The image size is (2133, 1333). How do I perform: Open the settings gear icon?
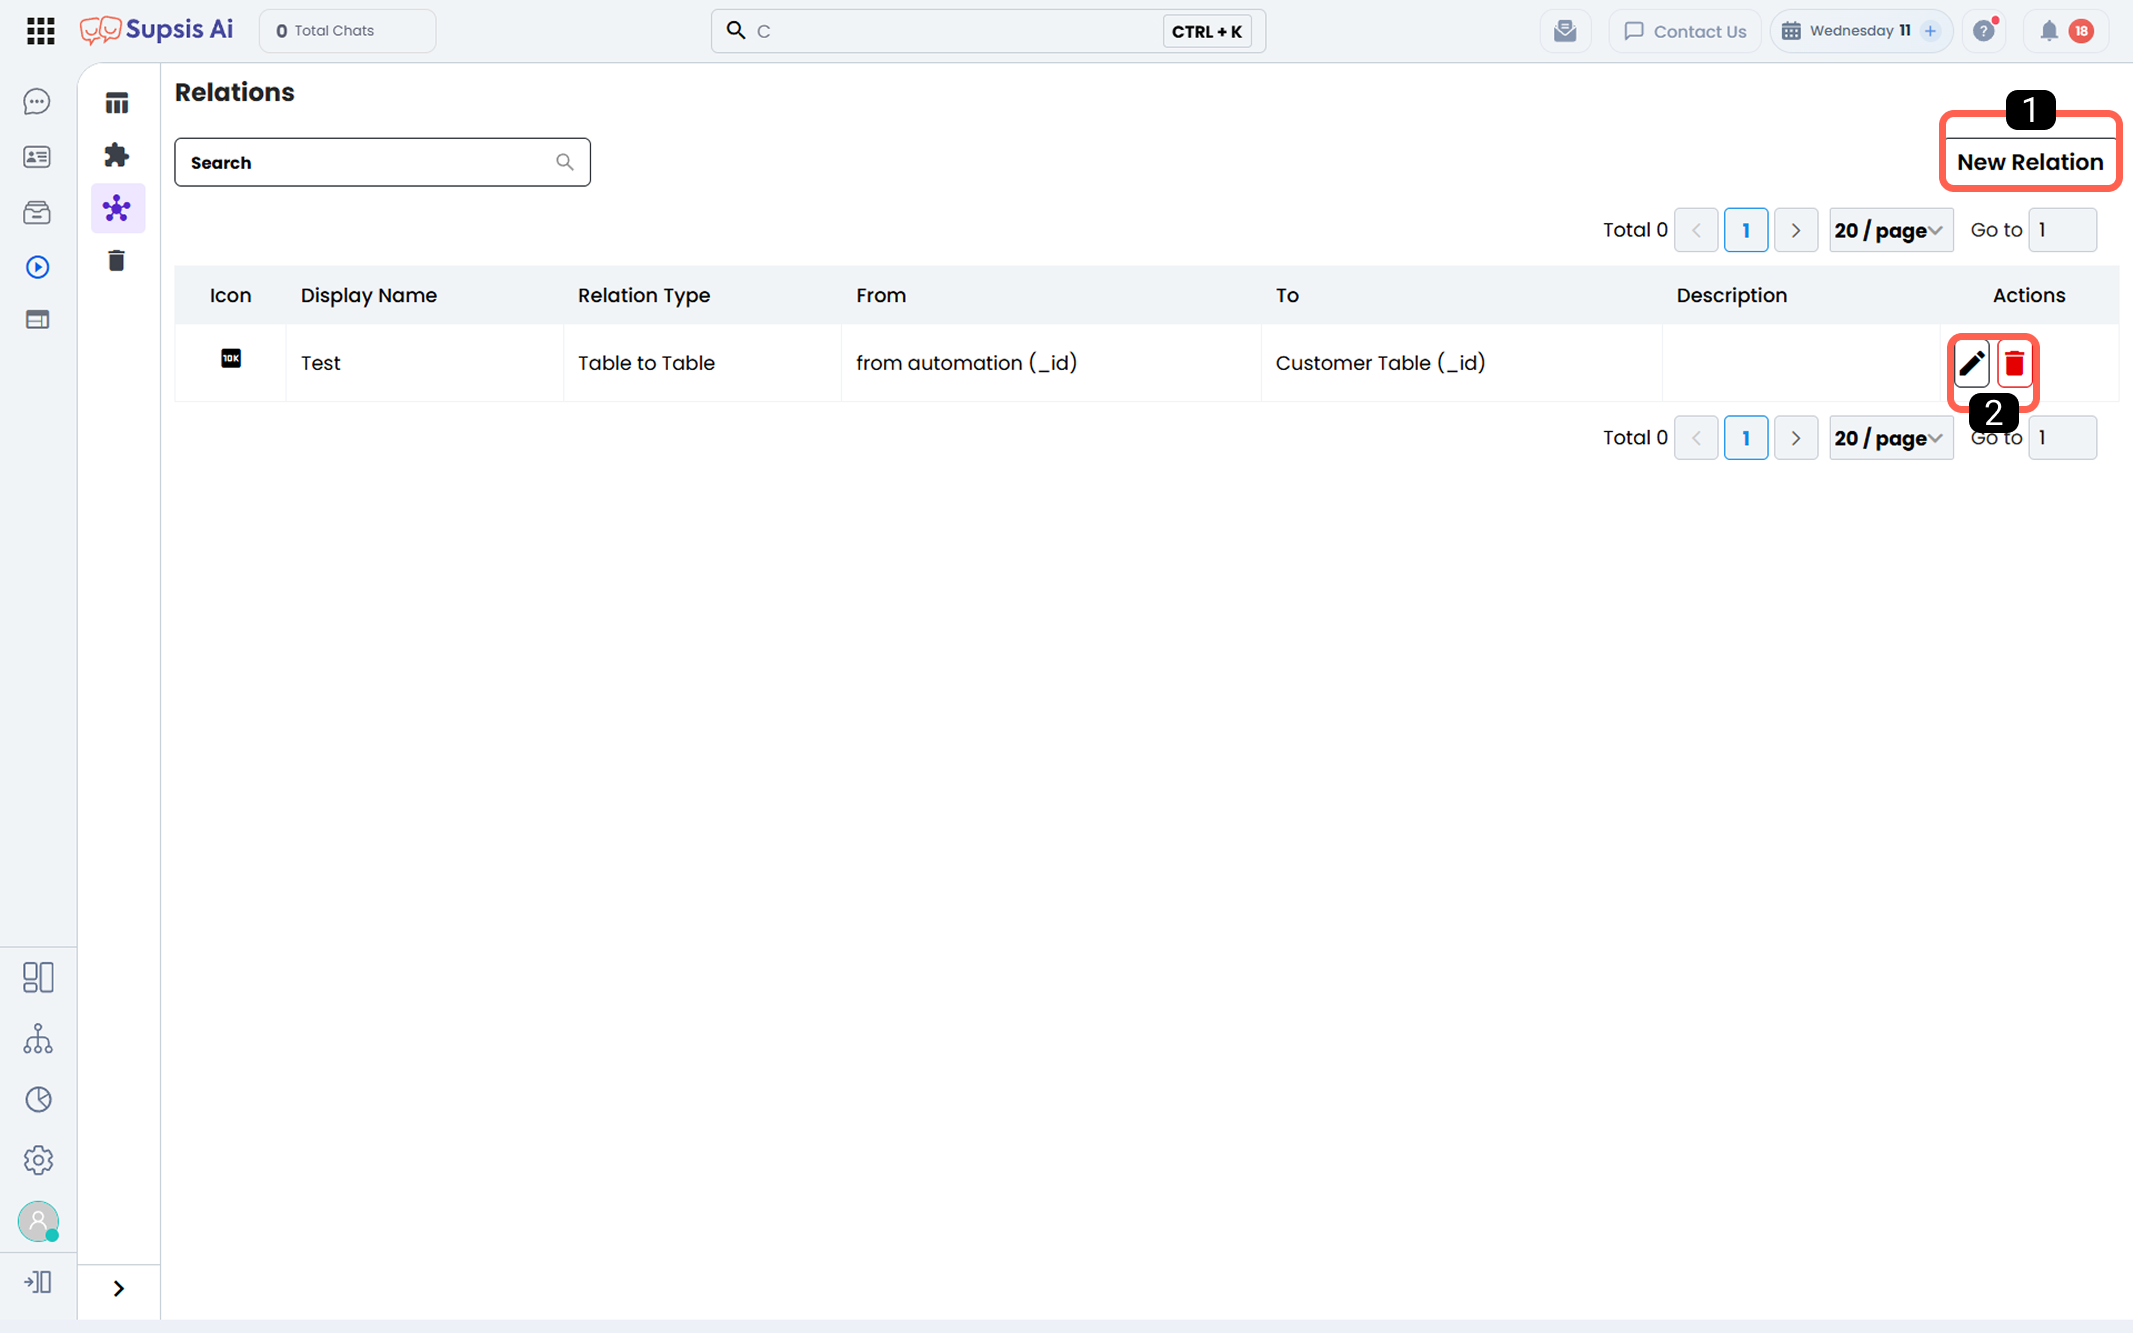click(x=38, y=1160)
